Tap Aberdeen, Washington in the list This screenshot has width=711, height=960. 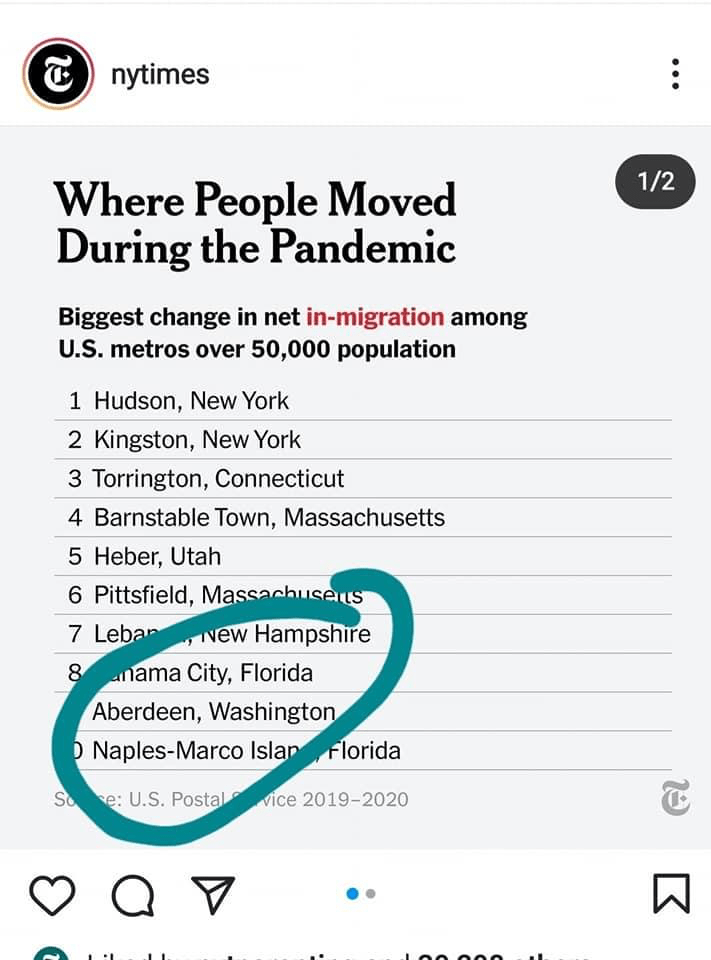213,712
